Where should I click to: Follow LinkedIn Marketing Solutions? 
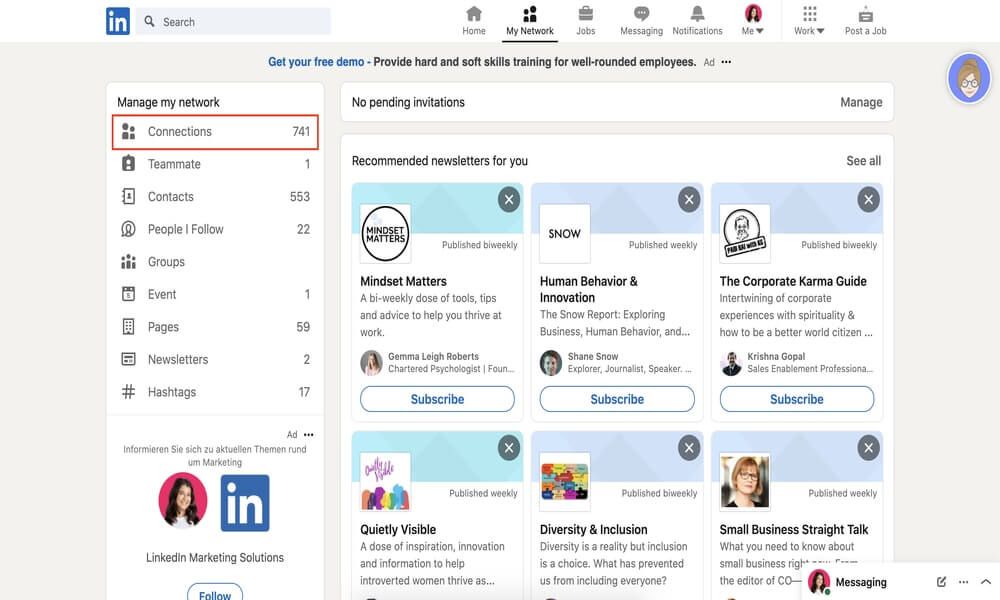click(215, 594)
